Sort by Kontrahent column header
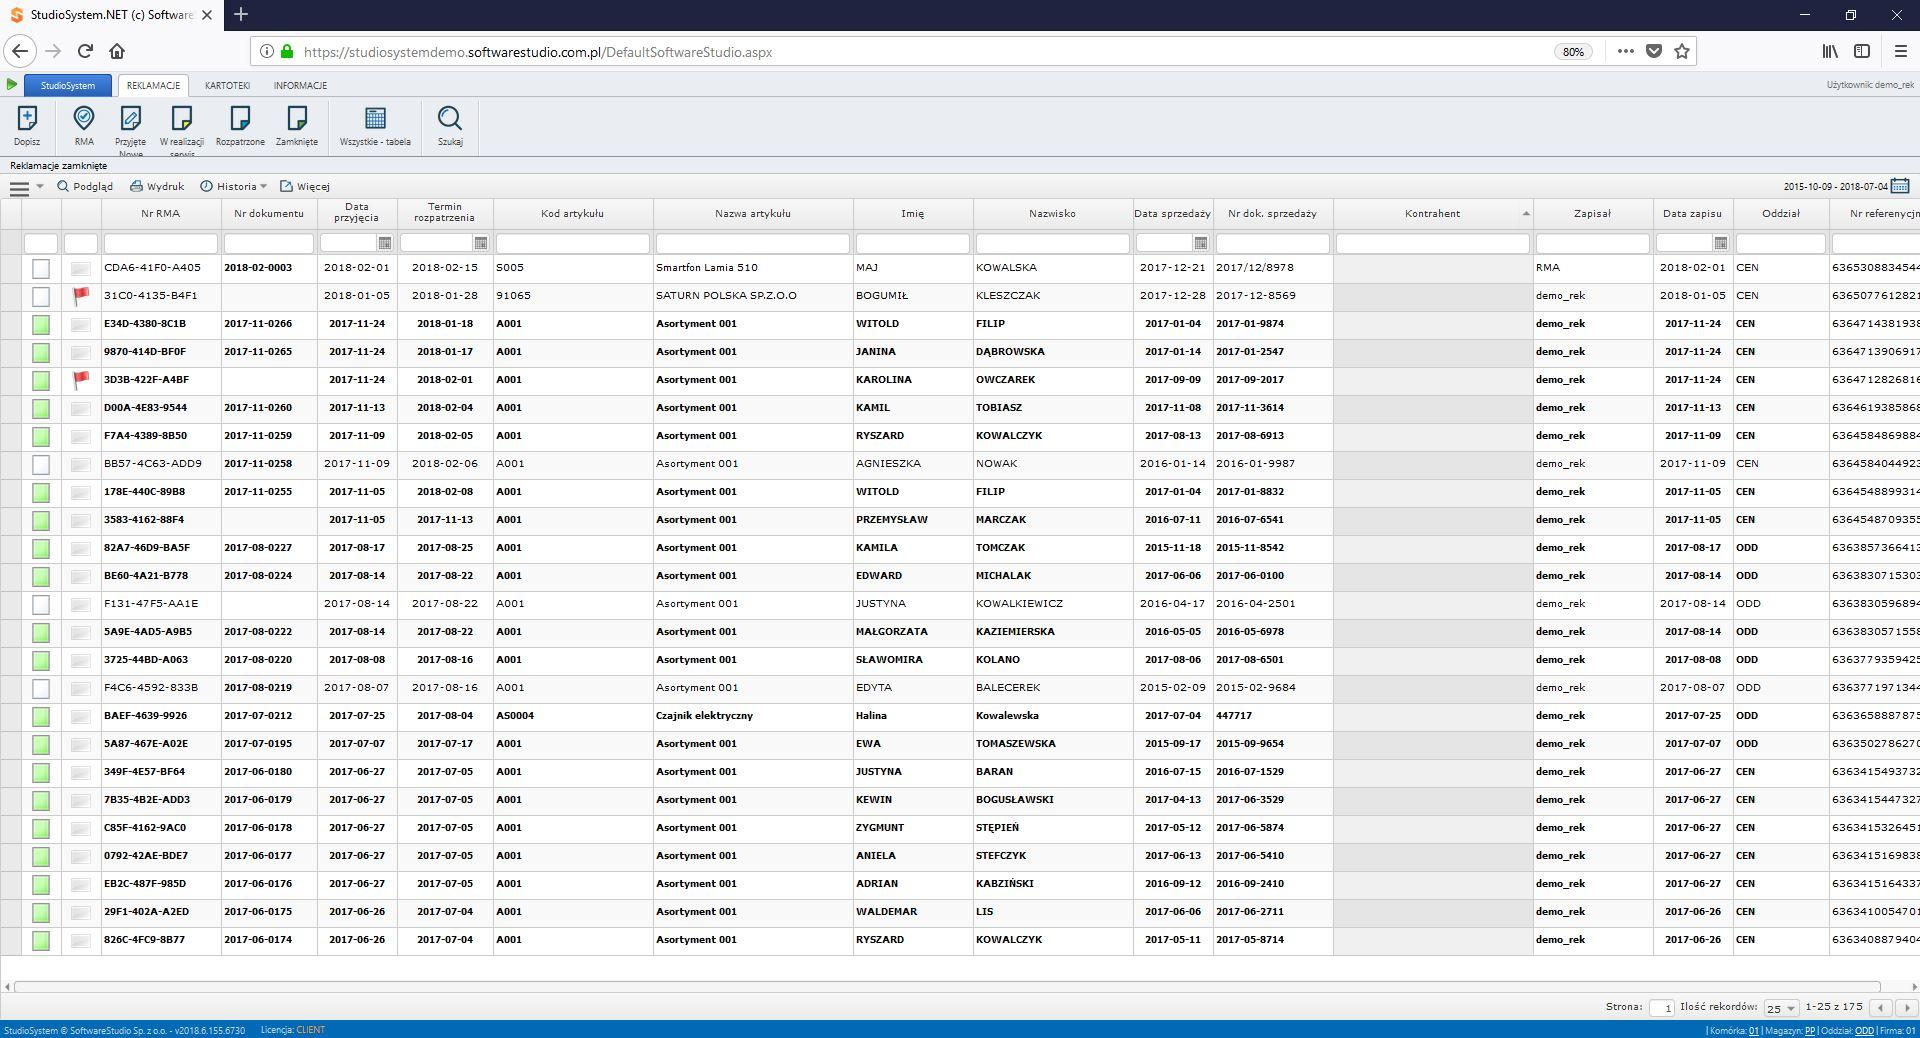 coord(1432,213)
